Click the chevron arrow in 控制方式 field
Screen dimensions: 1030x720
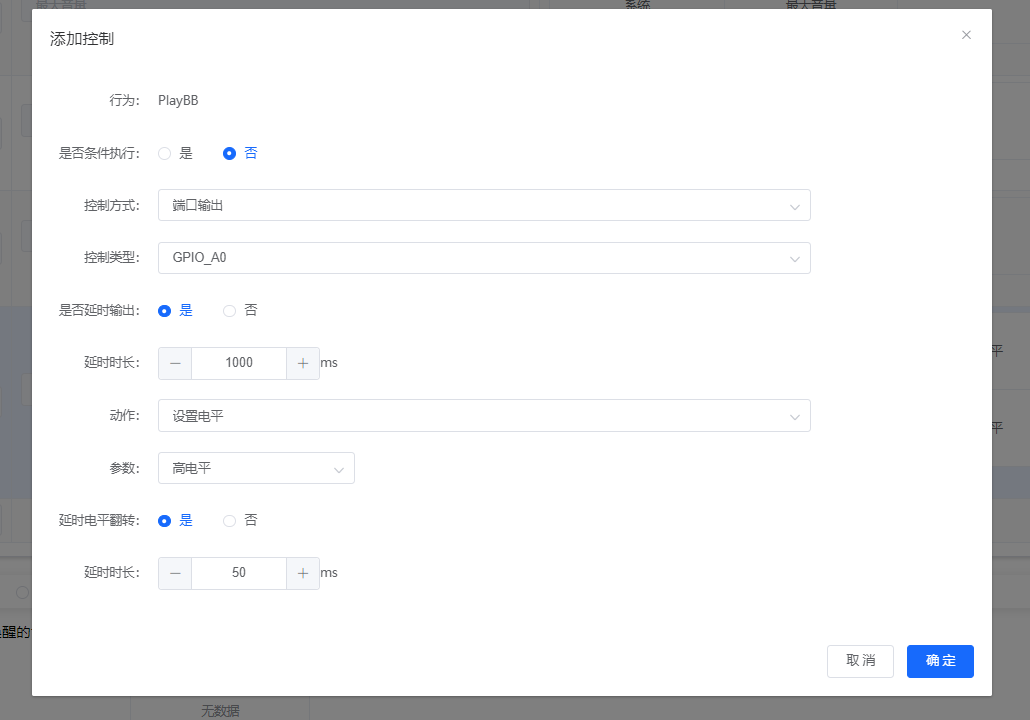click(x=794, y=206)
